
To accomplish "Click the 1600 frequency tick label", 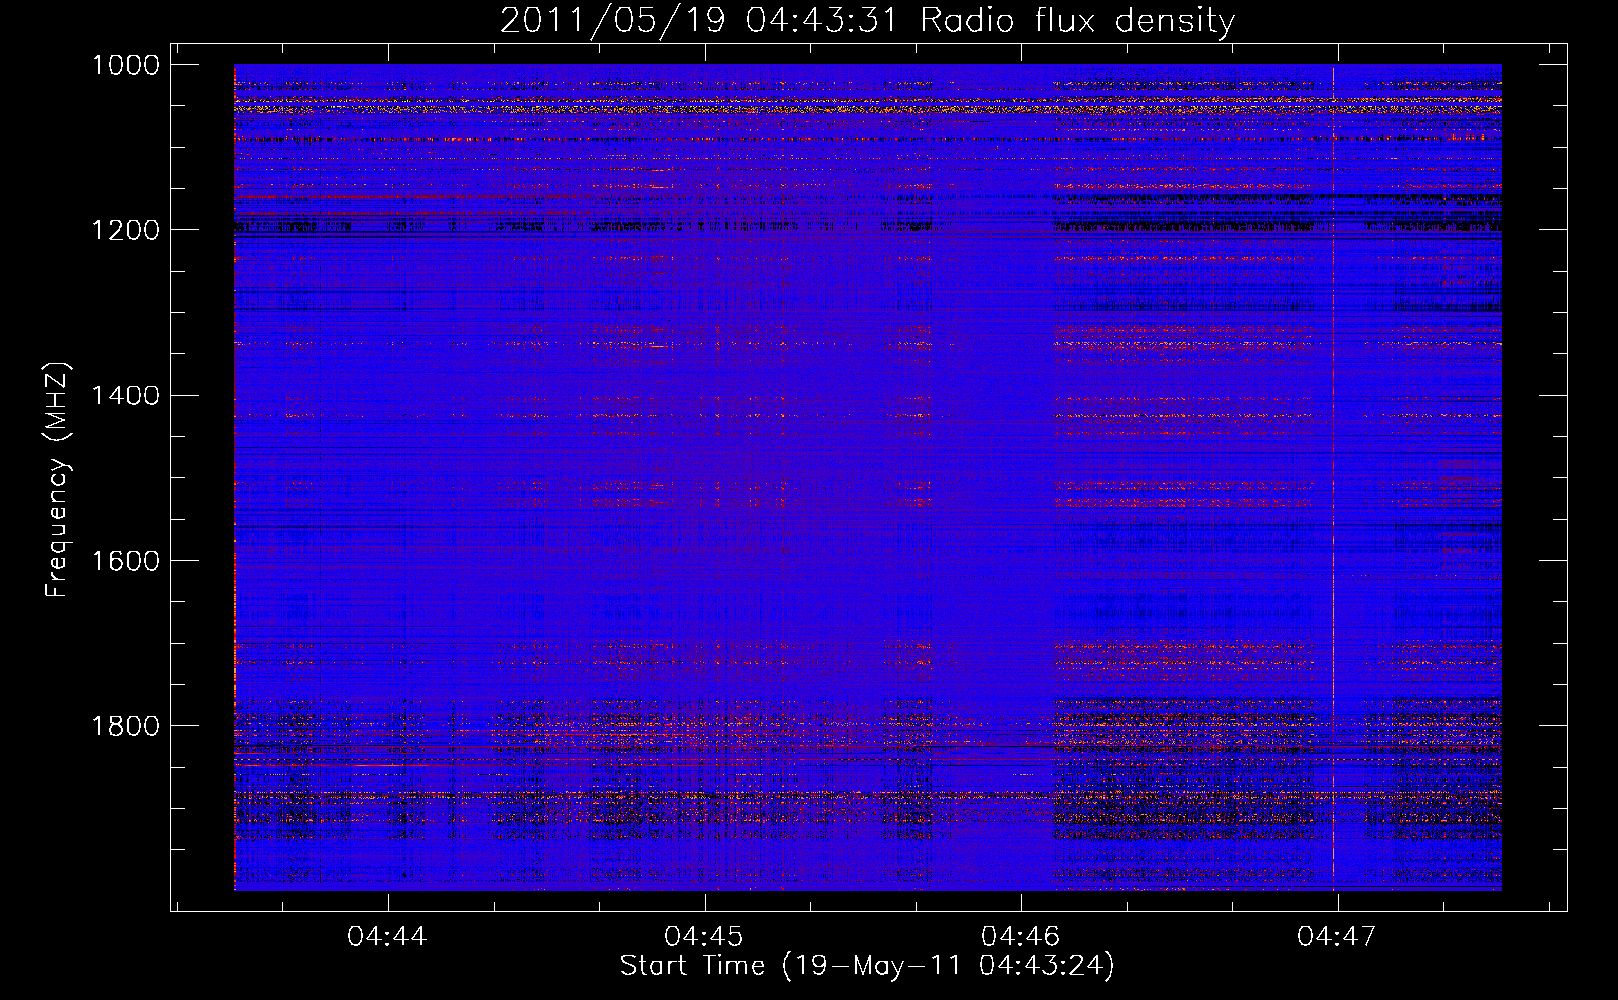I will 126,560.
